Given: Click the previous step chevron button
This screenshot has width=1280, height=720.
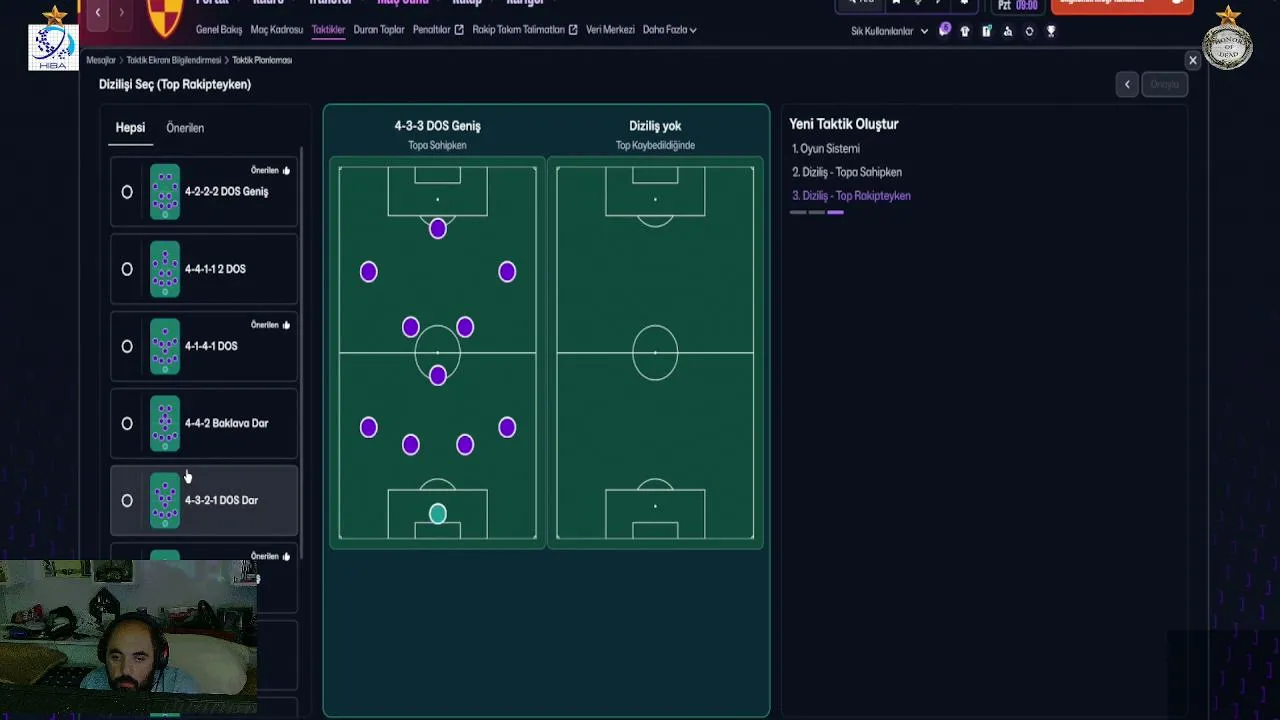Looking at the screenshot, I should point(1127,84).
